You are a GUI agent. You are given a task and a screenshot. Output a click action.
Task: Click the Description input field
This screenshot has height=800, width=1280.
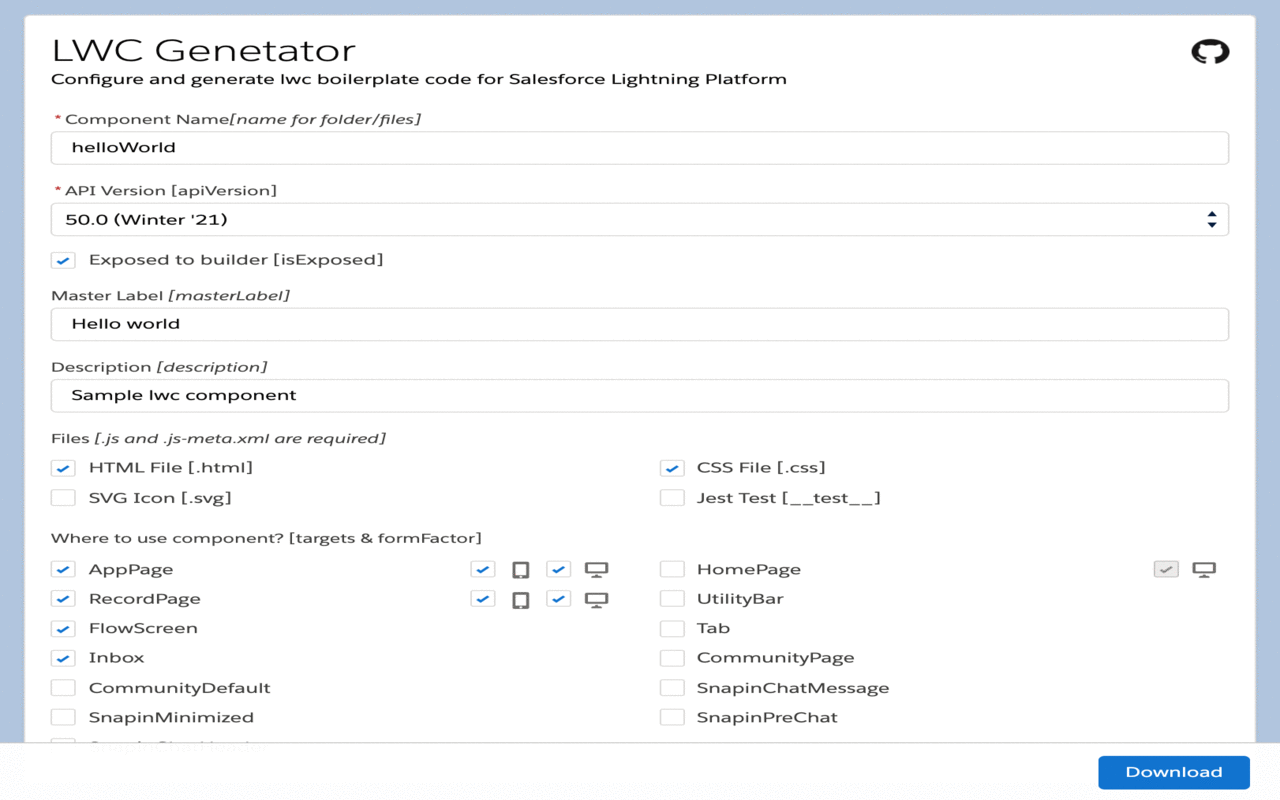[640, 395]
